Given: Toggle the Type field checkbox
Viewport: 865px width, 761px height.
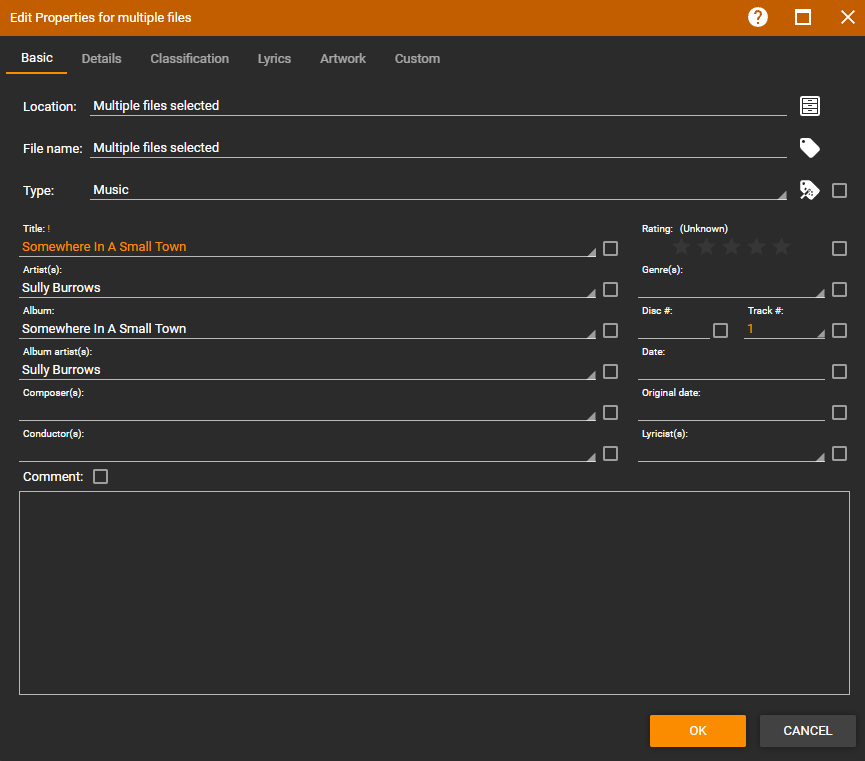Looking at the screenshot, I should pyautogui.click(x=839, y=190).
